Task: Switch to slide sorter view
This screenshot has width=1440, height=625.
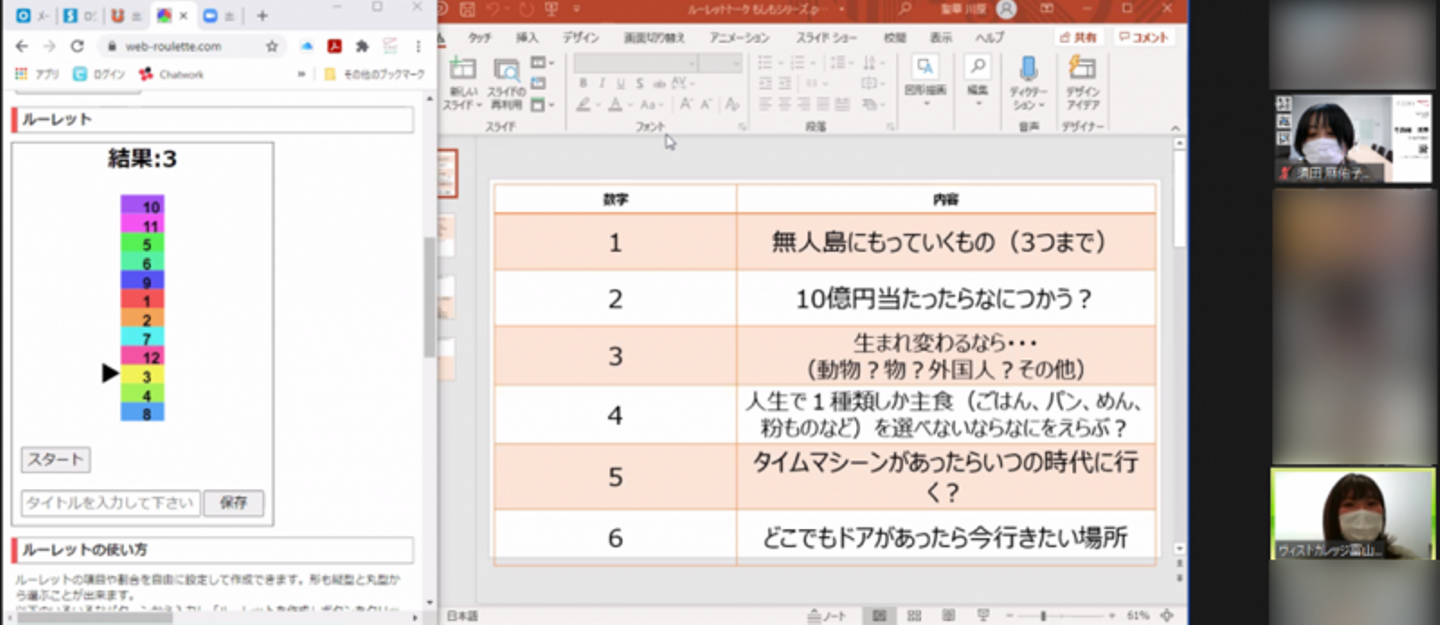Action: point(914,616)
